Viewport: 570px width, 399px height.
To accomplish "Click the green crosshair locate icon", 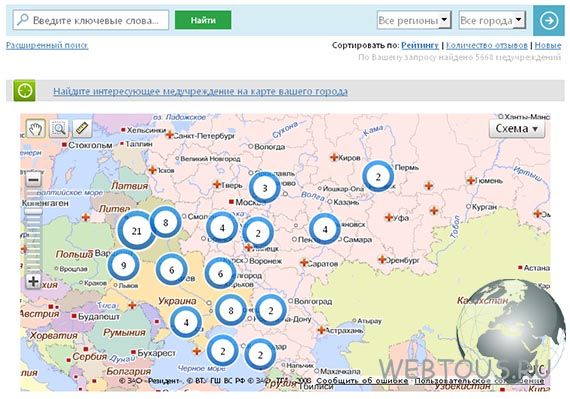I will [x=24, y=90].
